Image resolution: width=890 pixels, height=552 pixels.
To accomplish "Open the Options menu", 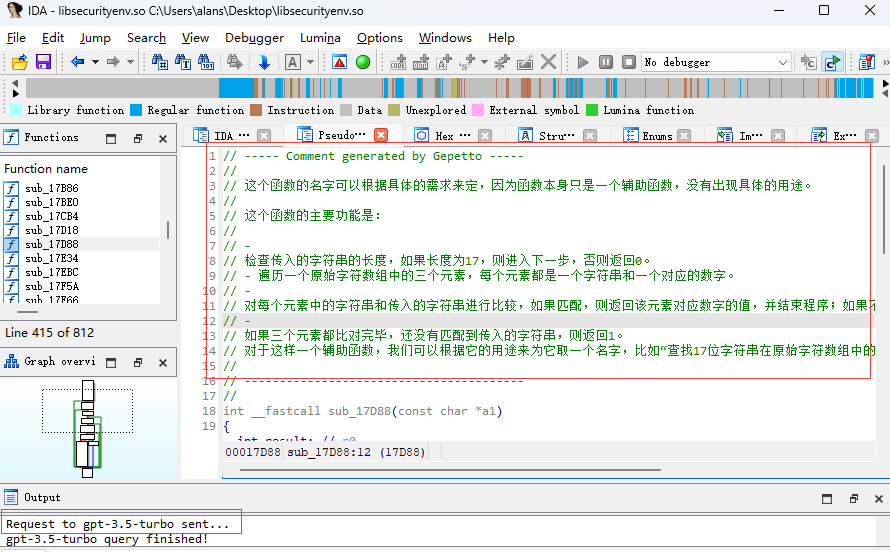I will [379, 38].
